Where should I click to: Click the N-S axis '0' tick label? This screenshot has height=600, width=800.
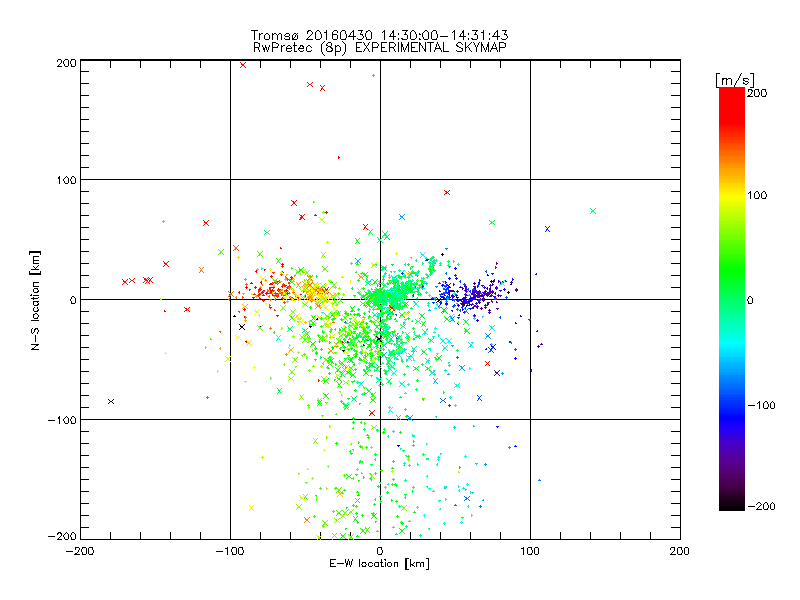click(x=73, y=300)
